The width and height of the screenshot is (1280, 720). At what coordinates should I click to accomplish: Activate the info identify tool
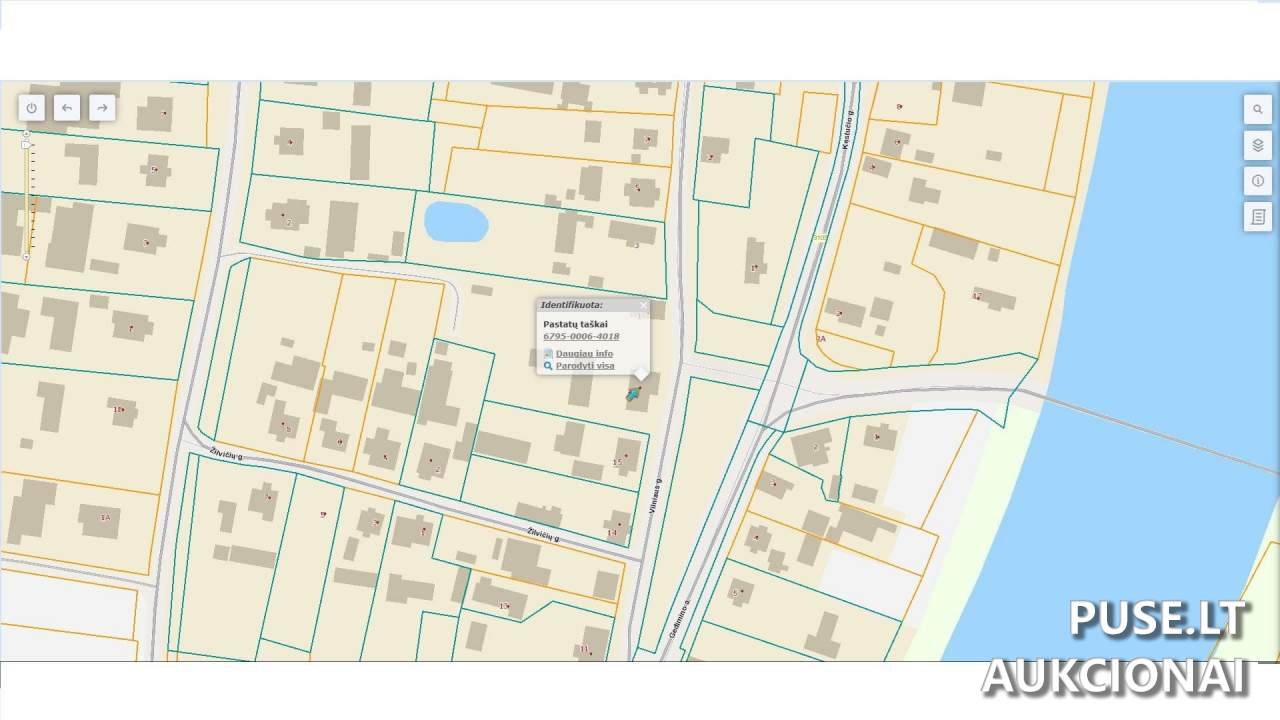(1257, 181)
